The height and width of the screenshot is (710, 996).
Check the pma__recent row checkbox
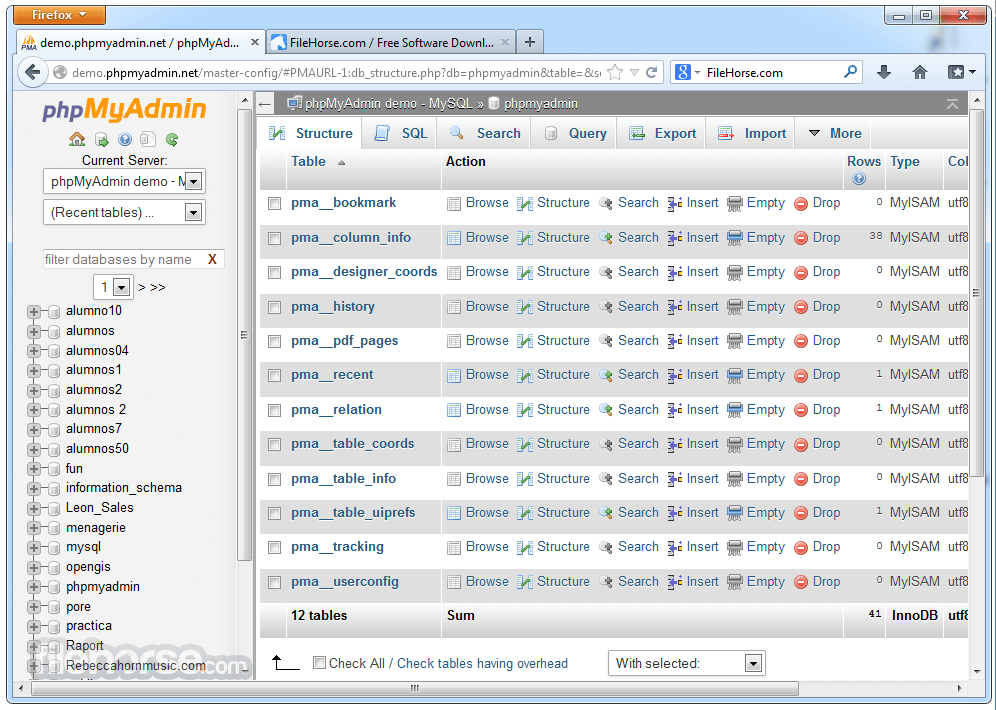point(274,376)
